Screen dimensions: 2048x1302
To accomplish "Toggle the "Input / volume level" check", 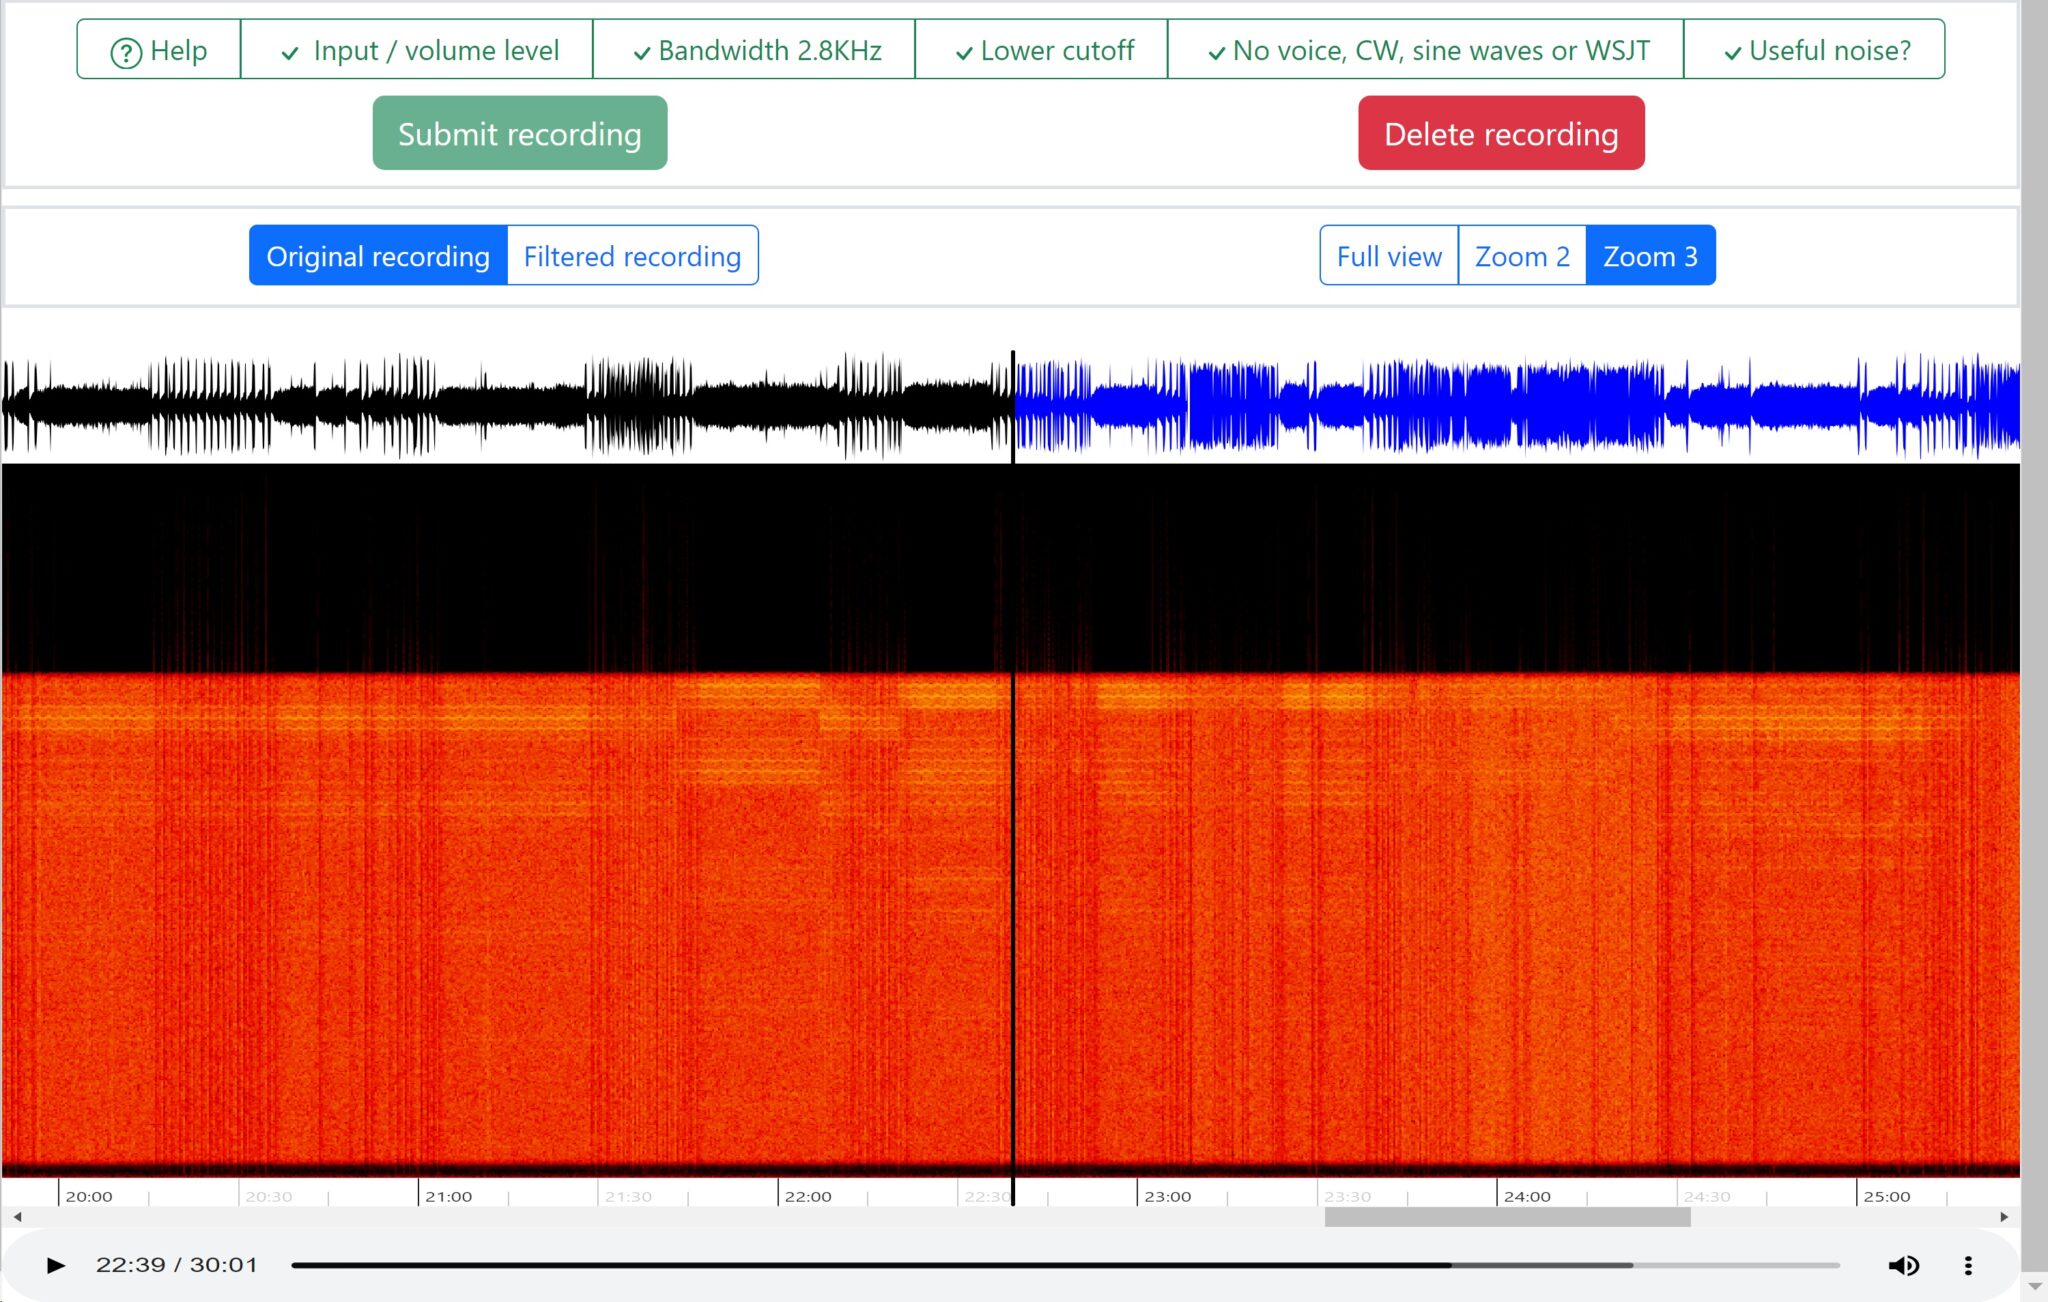I will point(289,50).
